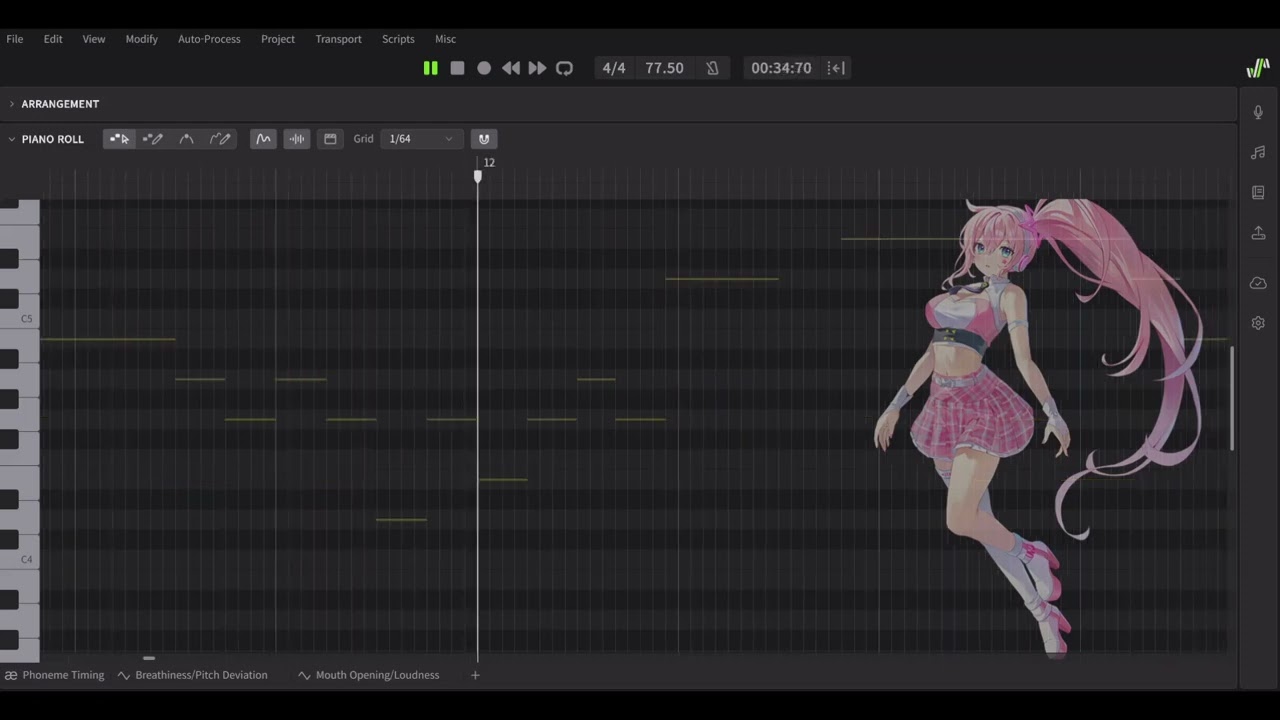Viewport: 1280px width, 720px height.
Task: Open the cloud license and updates panel
Action: (1258, 283)
